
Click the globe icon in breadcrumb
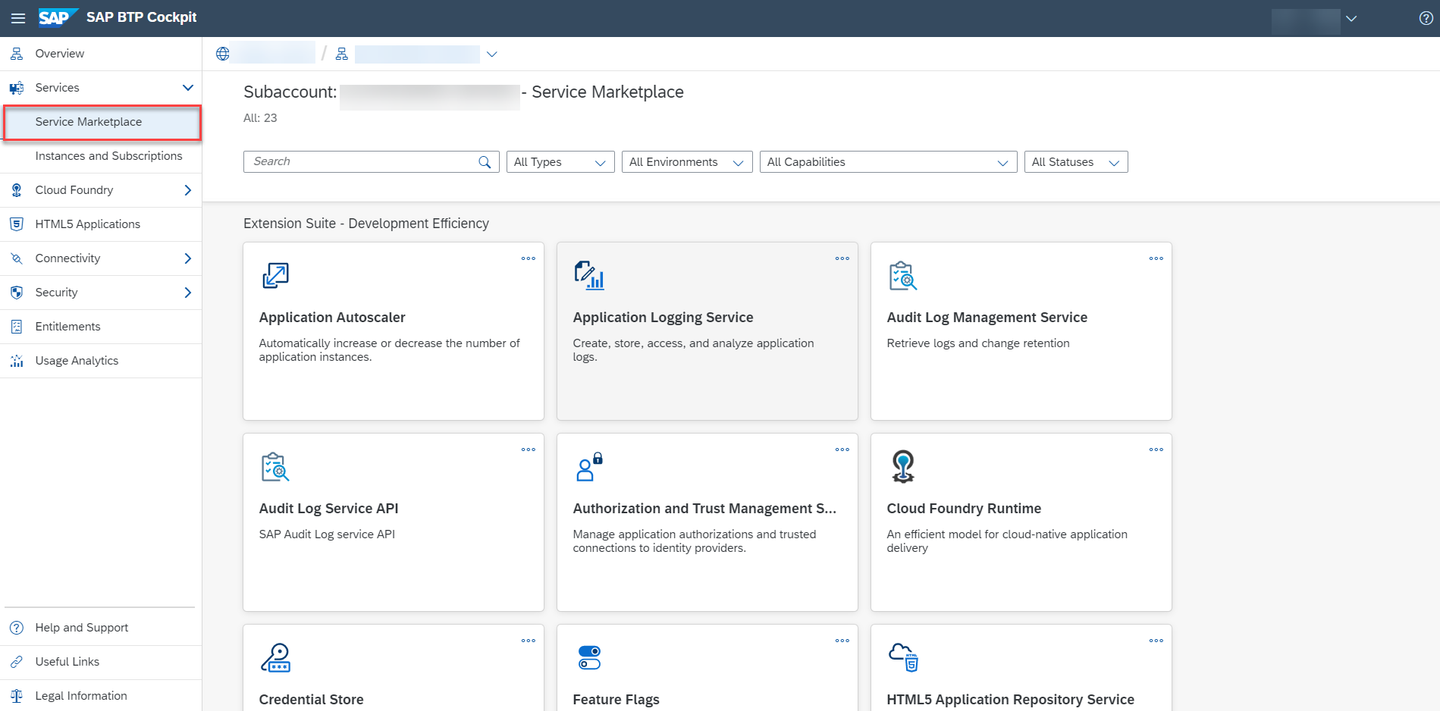[x=223, y=54]
